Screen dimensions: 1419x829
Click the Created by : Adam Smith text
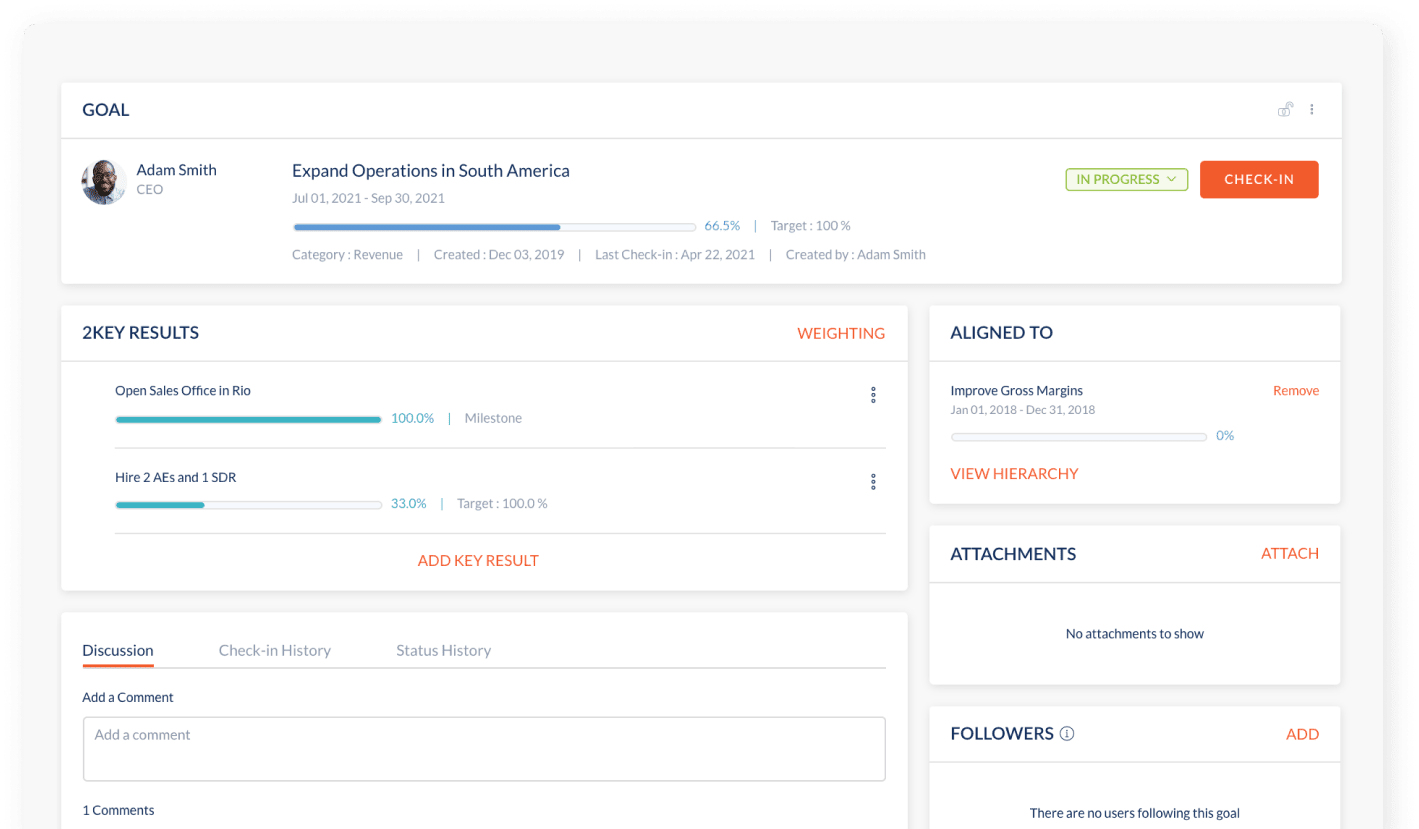[856, 255]
